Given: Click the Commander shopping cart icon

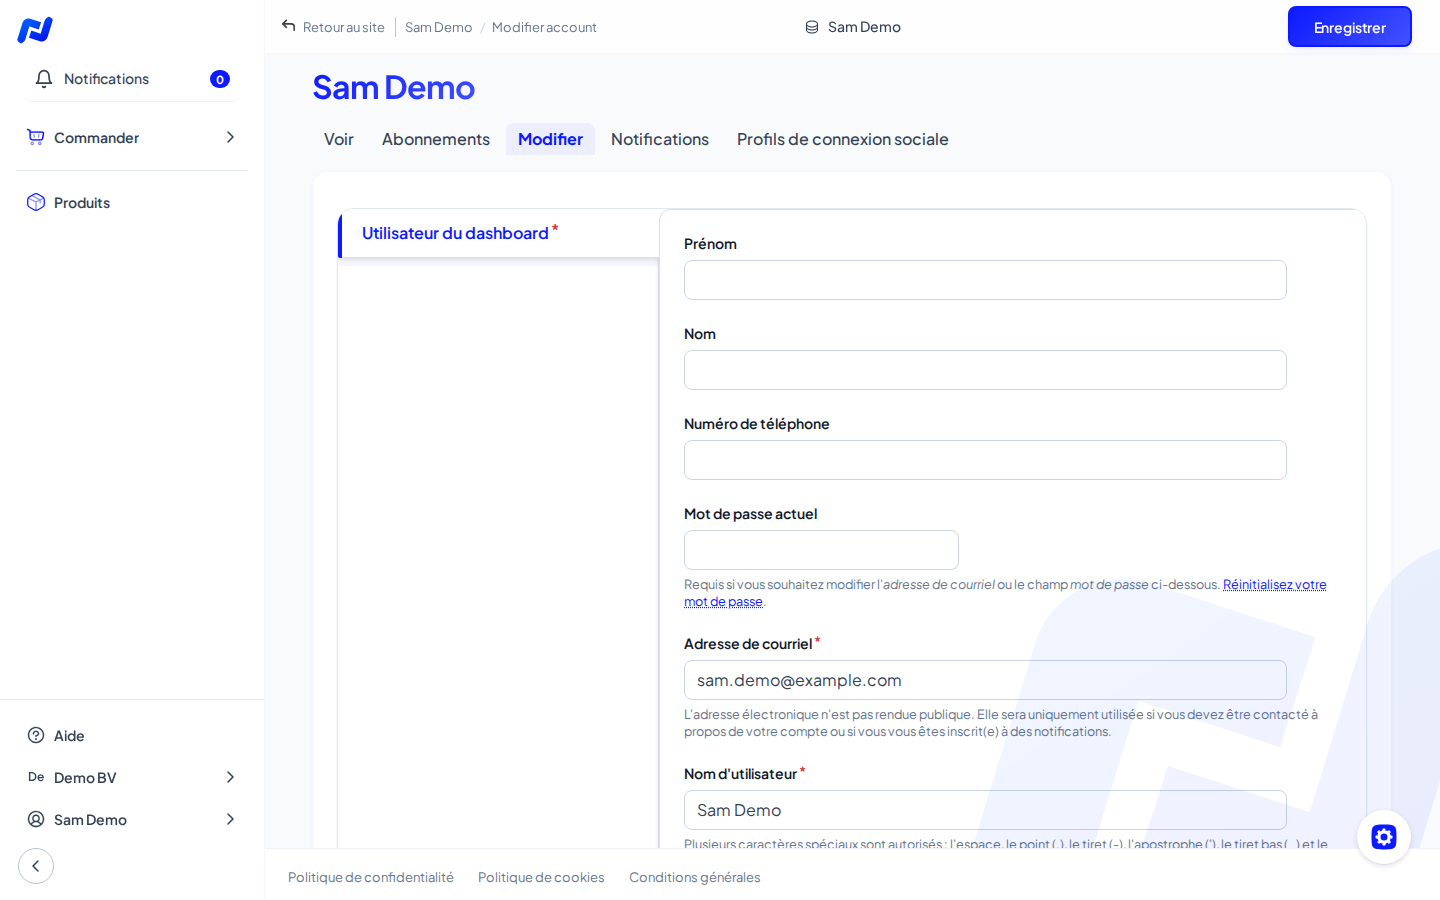Looking at the screenshot, I should (36, 137).
